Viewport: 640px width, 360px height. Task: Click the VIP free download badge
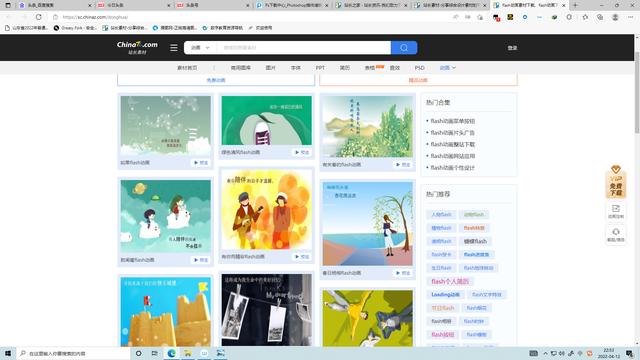616,182
